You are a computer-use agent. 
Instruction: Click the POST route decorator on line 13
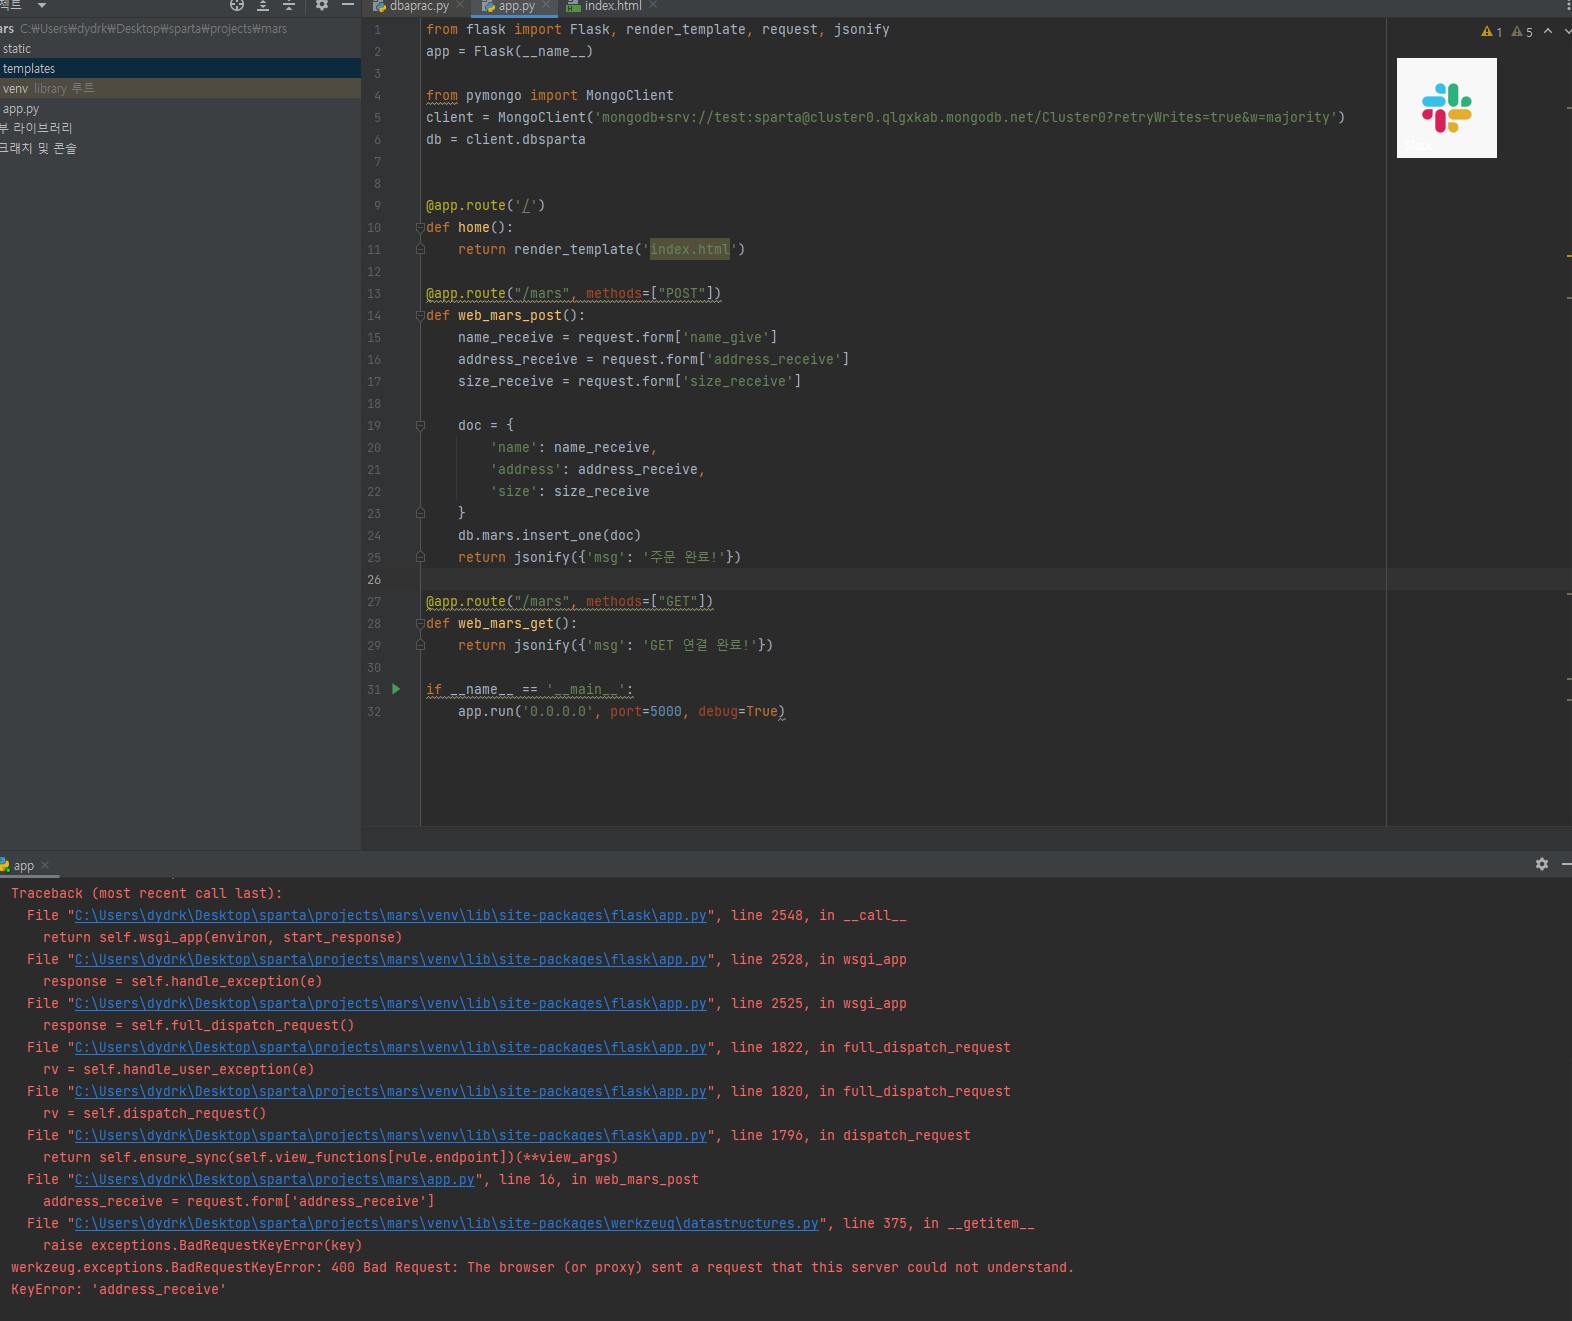pos(574,294)
